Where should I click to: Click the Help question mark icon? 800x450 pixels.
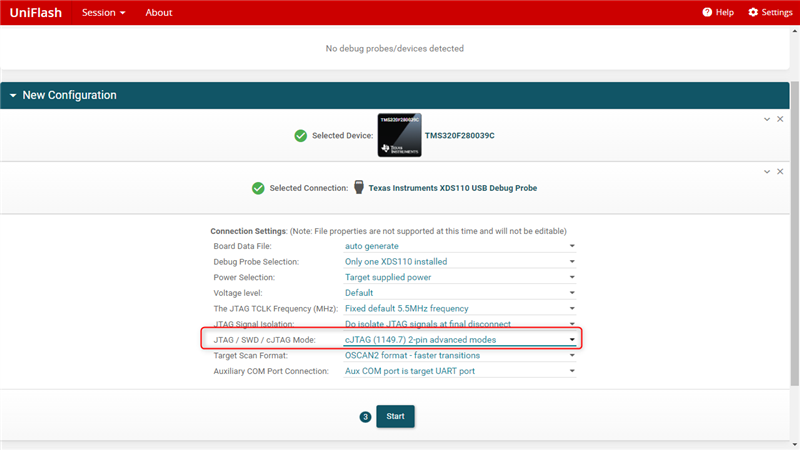click(707, 12)
